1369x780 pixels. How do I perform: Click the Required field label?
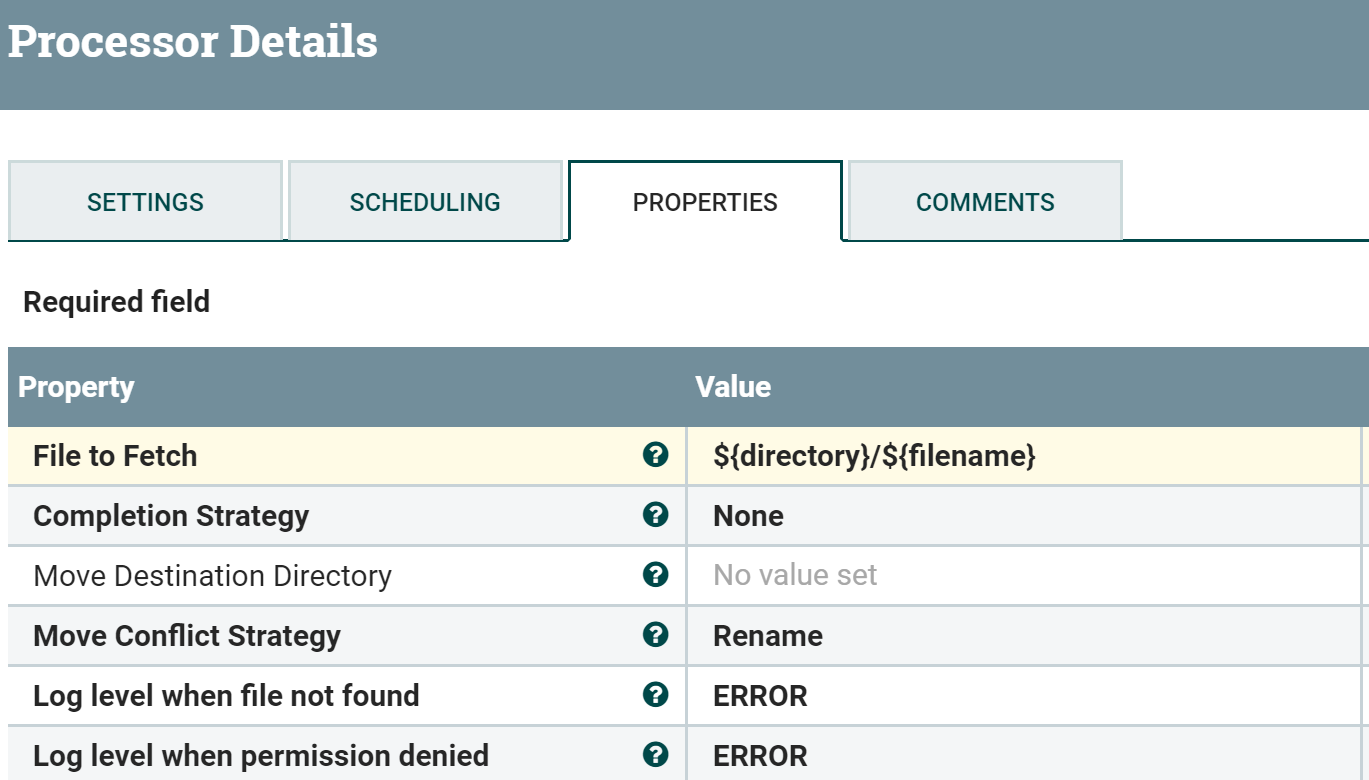tap(115, 301)
